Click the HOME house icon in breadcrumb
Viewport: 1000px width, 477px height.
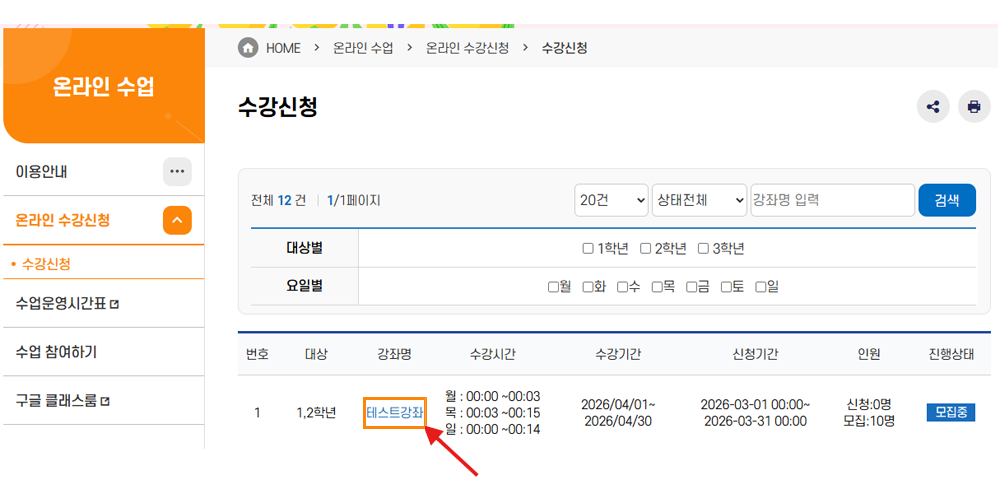pos(247,48)
